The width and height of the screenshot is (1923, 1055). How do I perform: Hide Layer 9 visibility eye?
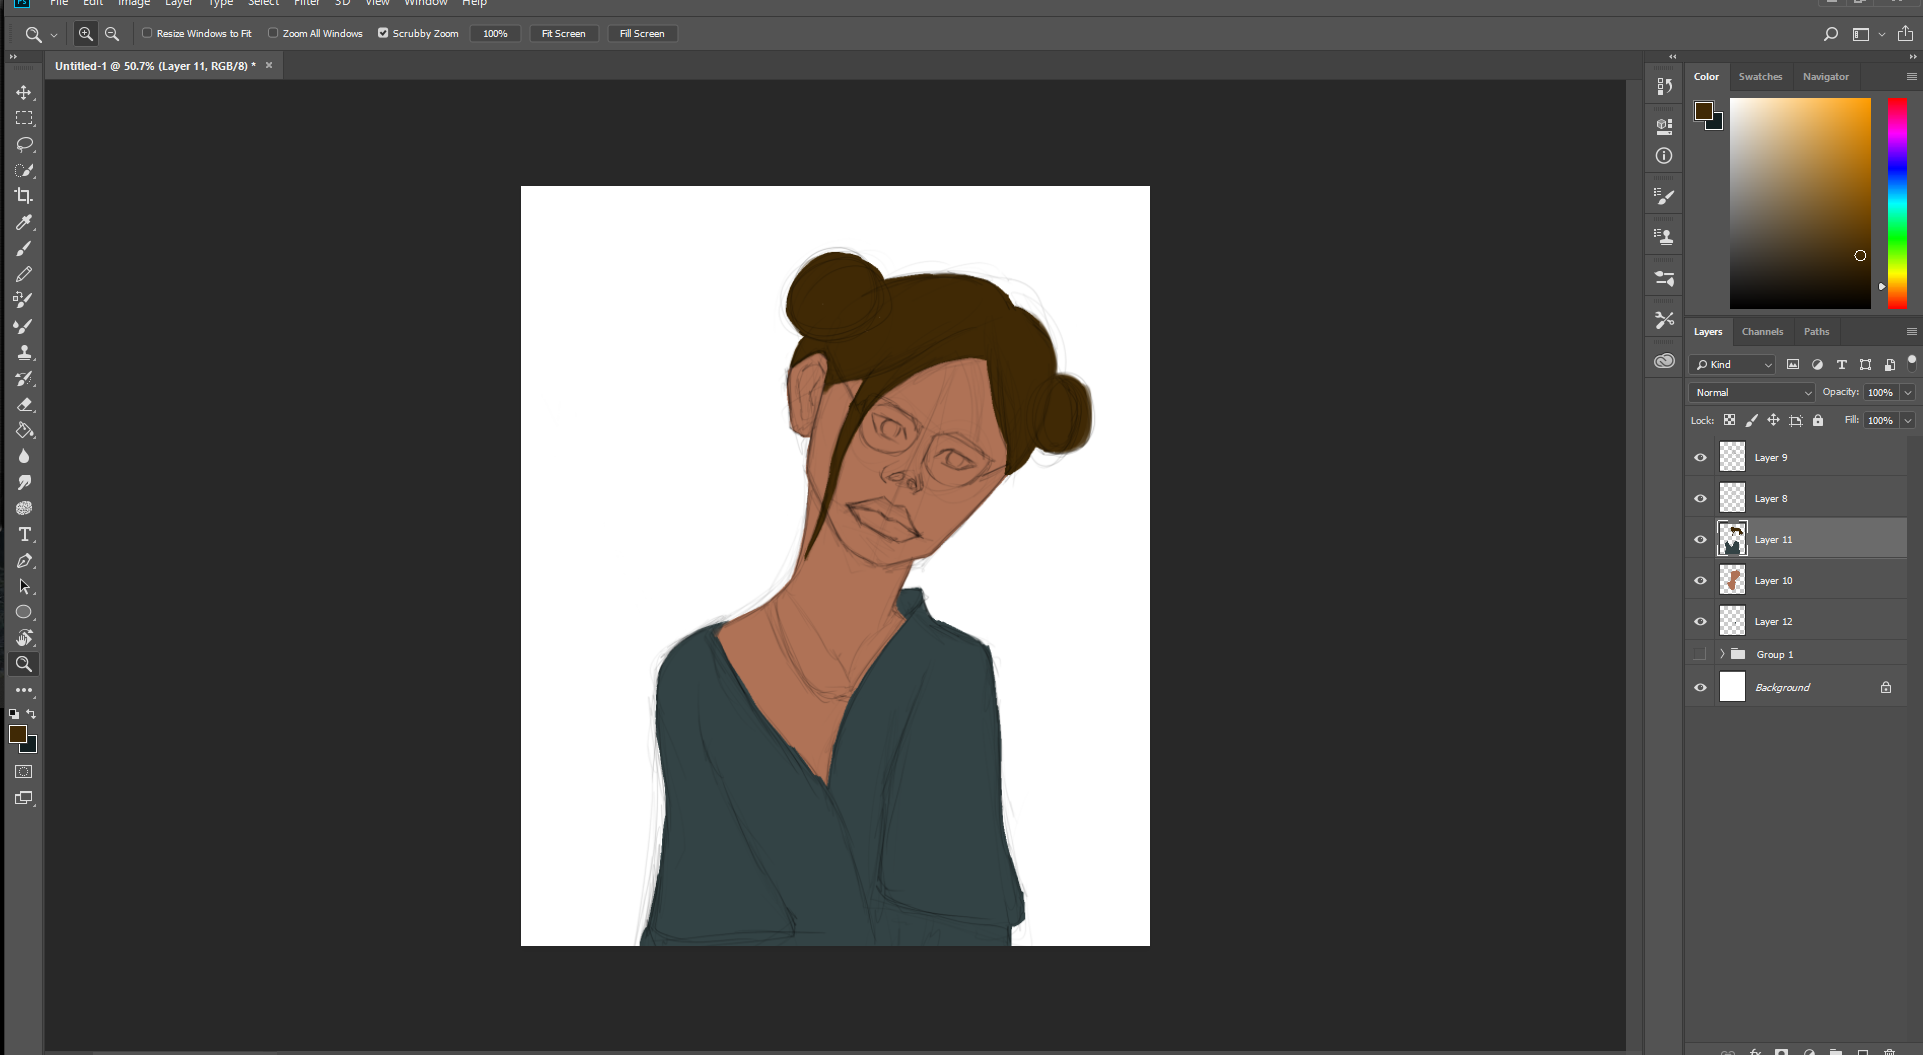pyautogui.click(x=1700, y=457)
